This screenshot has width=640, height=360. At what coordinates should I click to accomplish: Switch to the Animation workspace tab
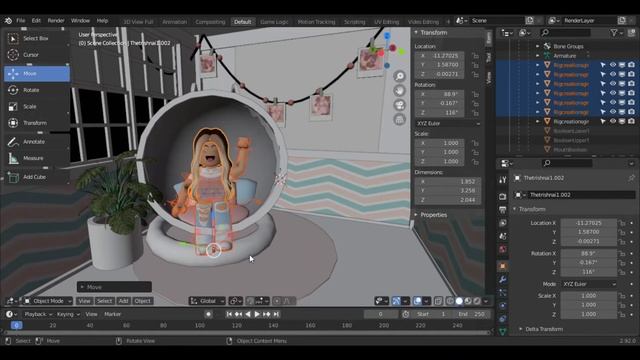pos(175,22)
